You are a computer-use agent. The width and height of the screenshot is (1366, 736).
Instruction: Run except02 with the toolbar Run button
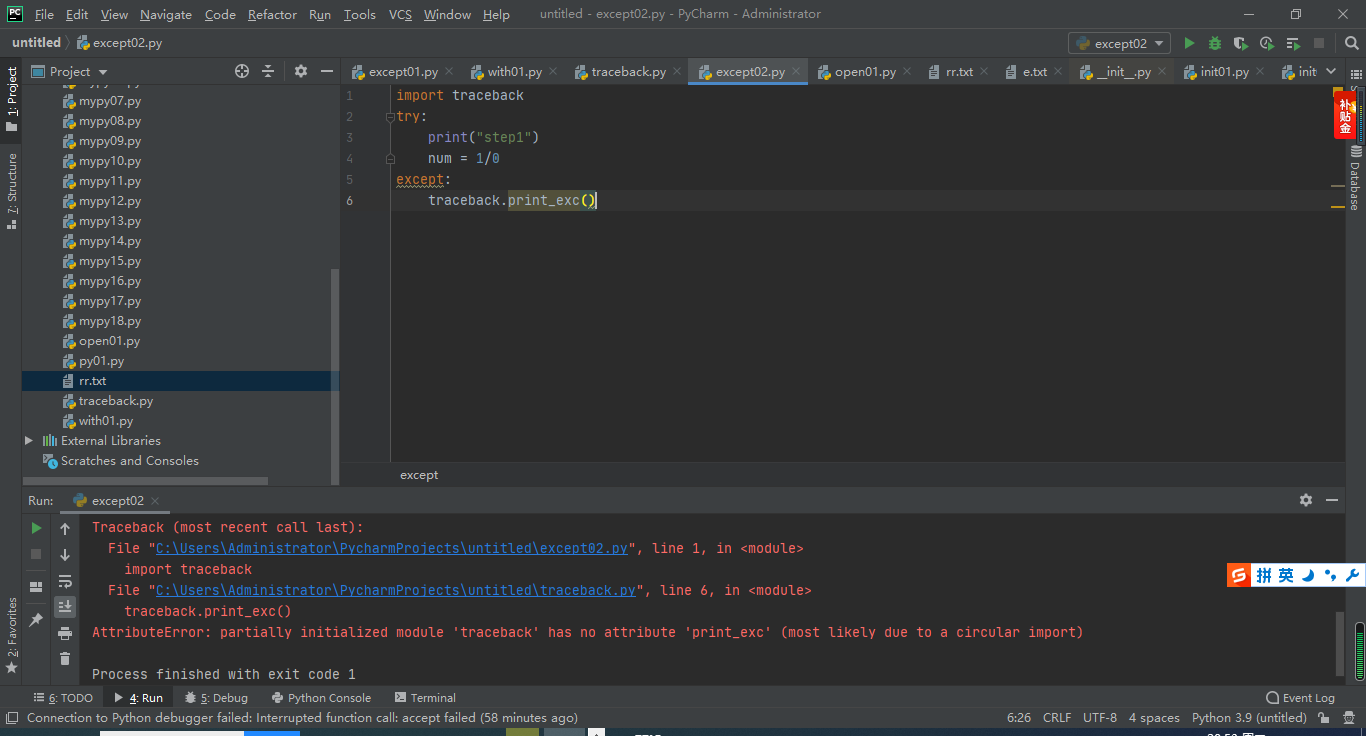coord(1189,43)
